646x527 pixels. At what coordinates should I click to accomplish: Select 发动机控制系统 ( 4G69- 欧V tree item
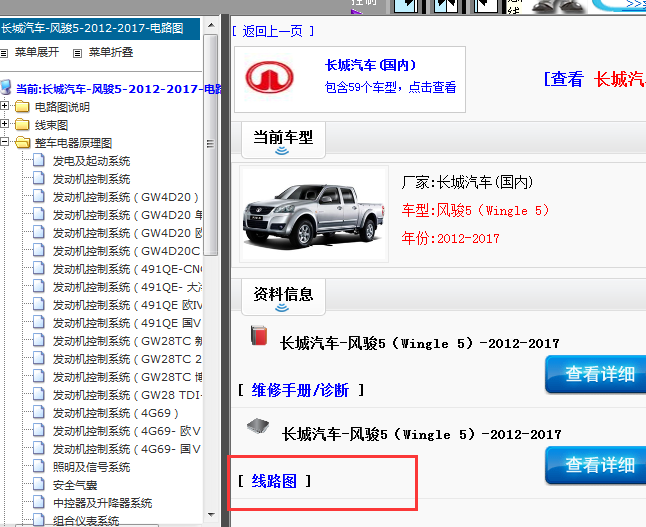[126, 431]
